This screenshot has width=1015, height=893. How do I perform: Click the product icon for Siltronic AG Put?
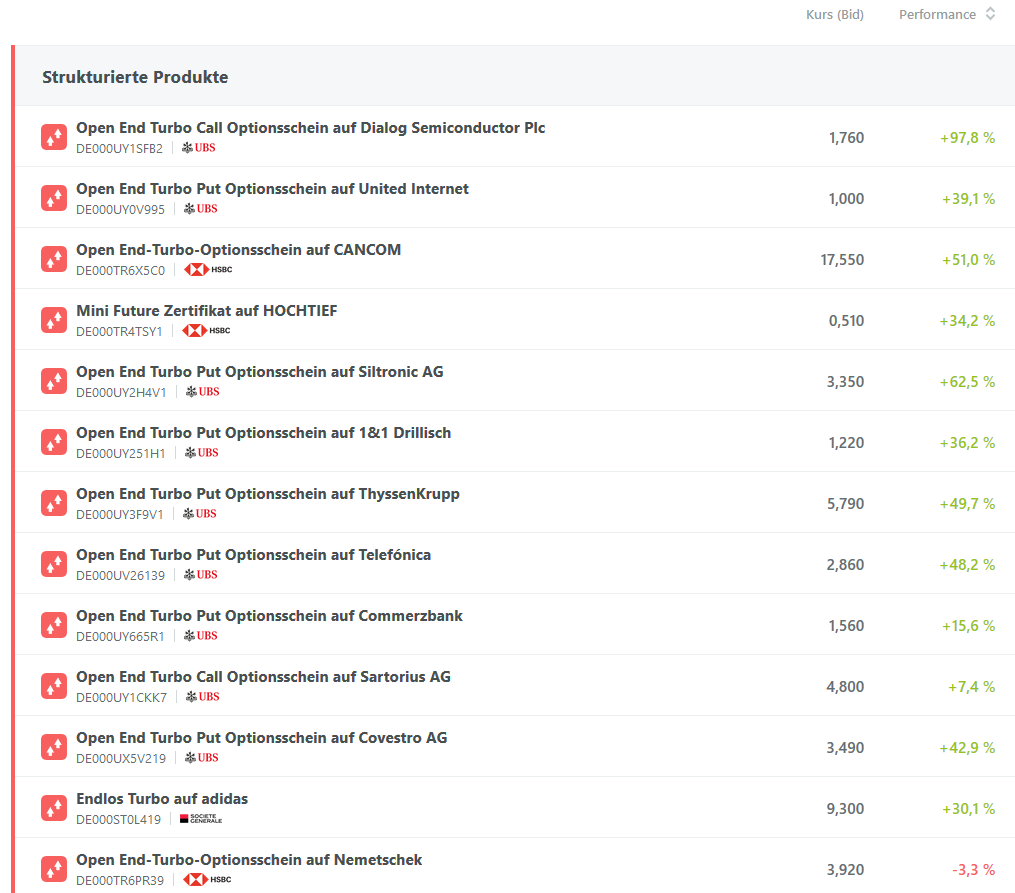pos(54,381)
